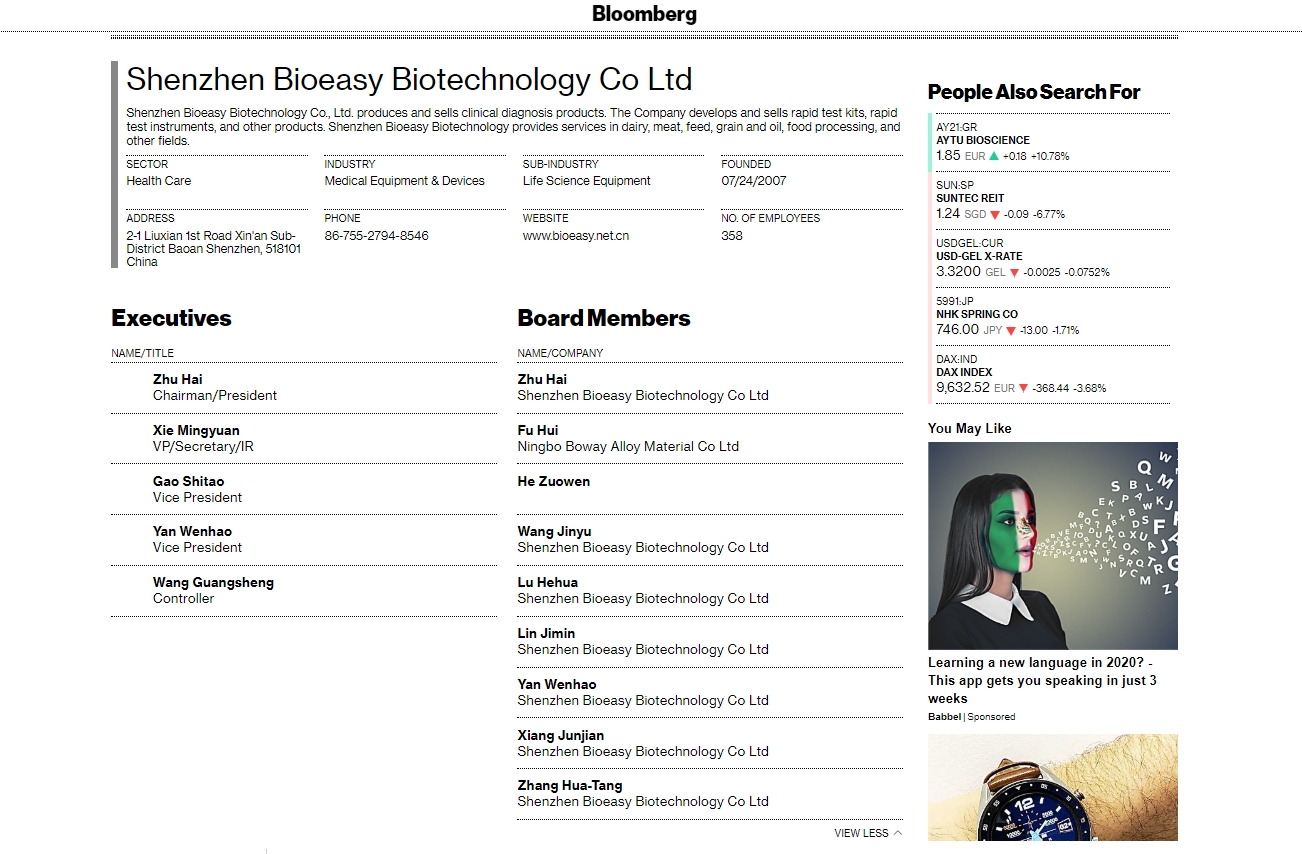Click the Babbel language ad image
Image resolution: width=1302 pixels, height=854 pixels.
tap(1052, 546)
